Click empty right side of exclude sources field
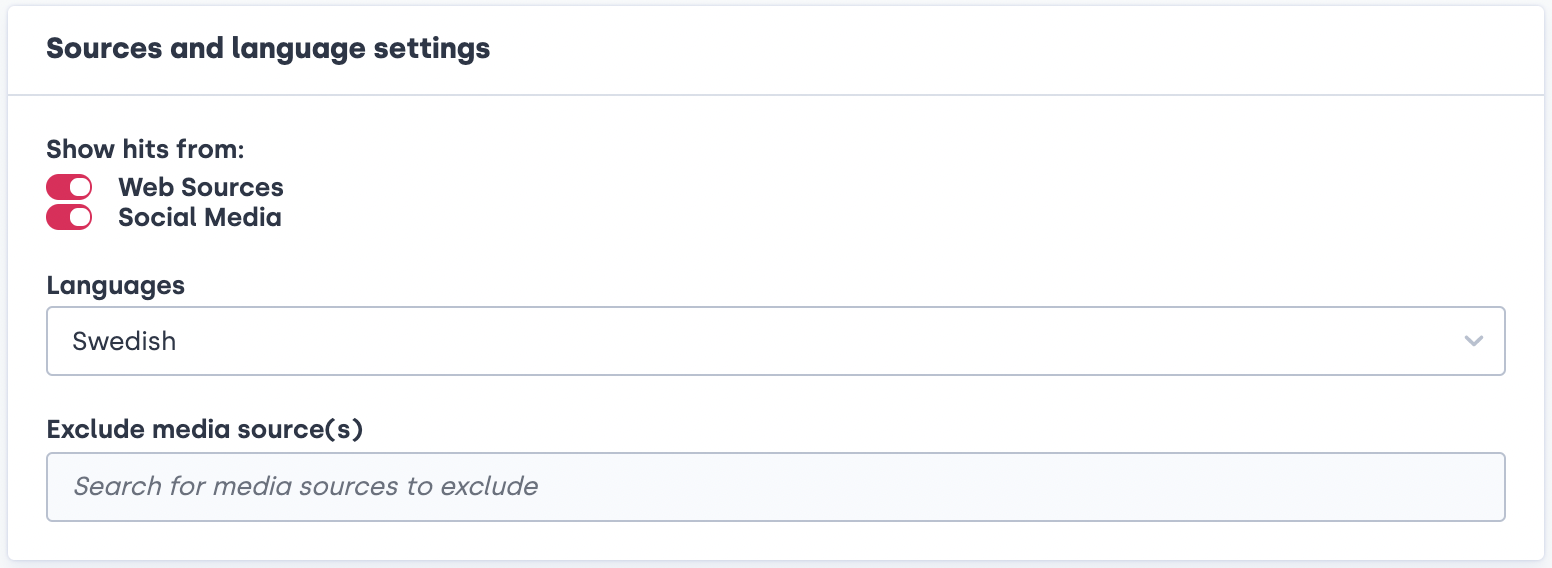1552x568 pixels. pos(1200,487)
